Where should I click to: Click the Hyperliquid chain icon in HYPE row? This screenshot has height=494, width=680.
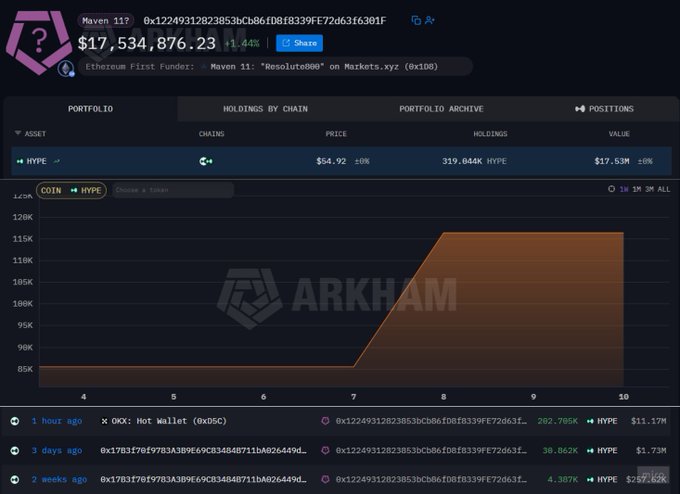coord(206,161)
